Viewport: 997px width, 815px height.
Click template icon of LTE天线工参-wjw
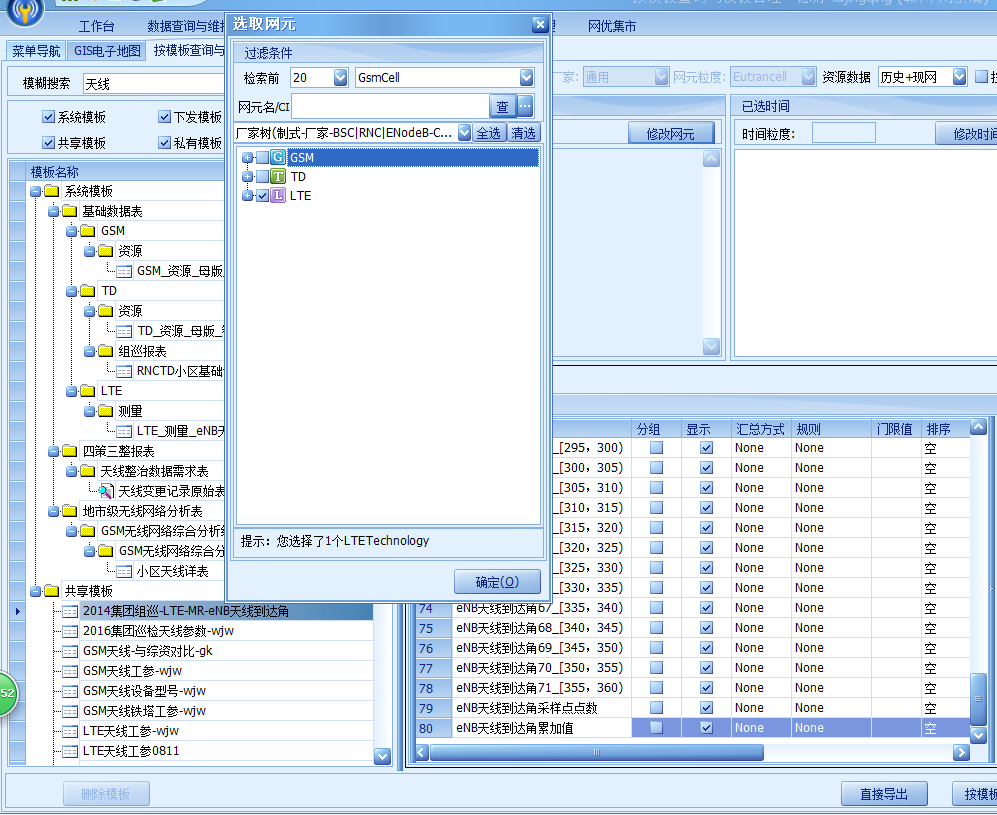click(x=70, y=731)
